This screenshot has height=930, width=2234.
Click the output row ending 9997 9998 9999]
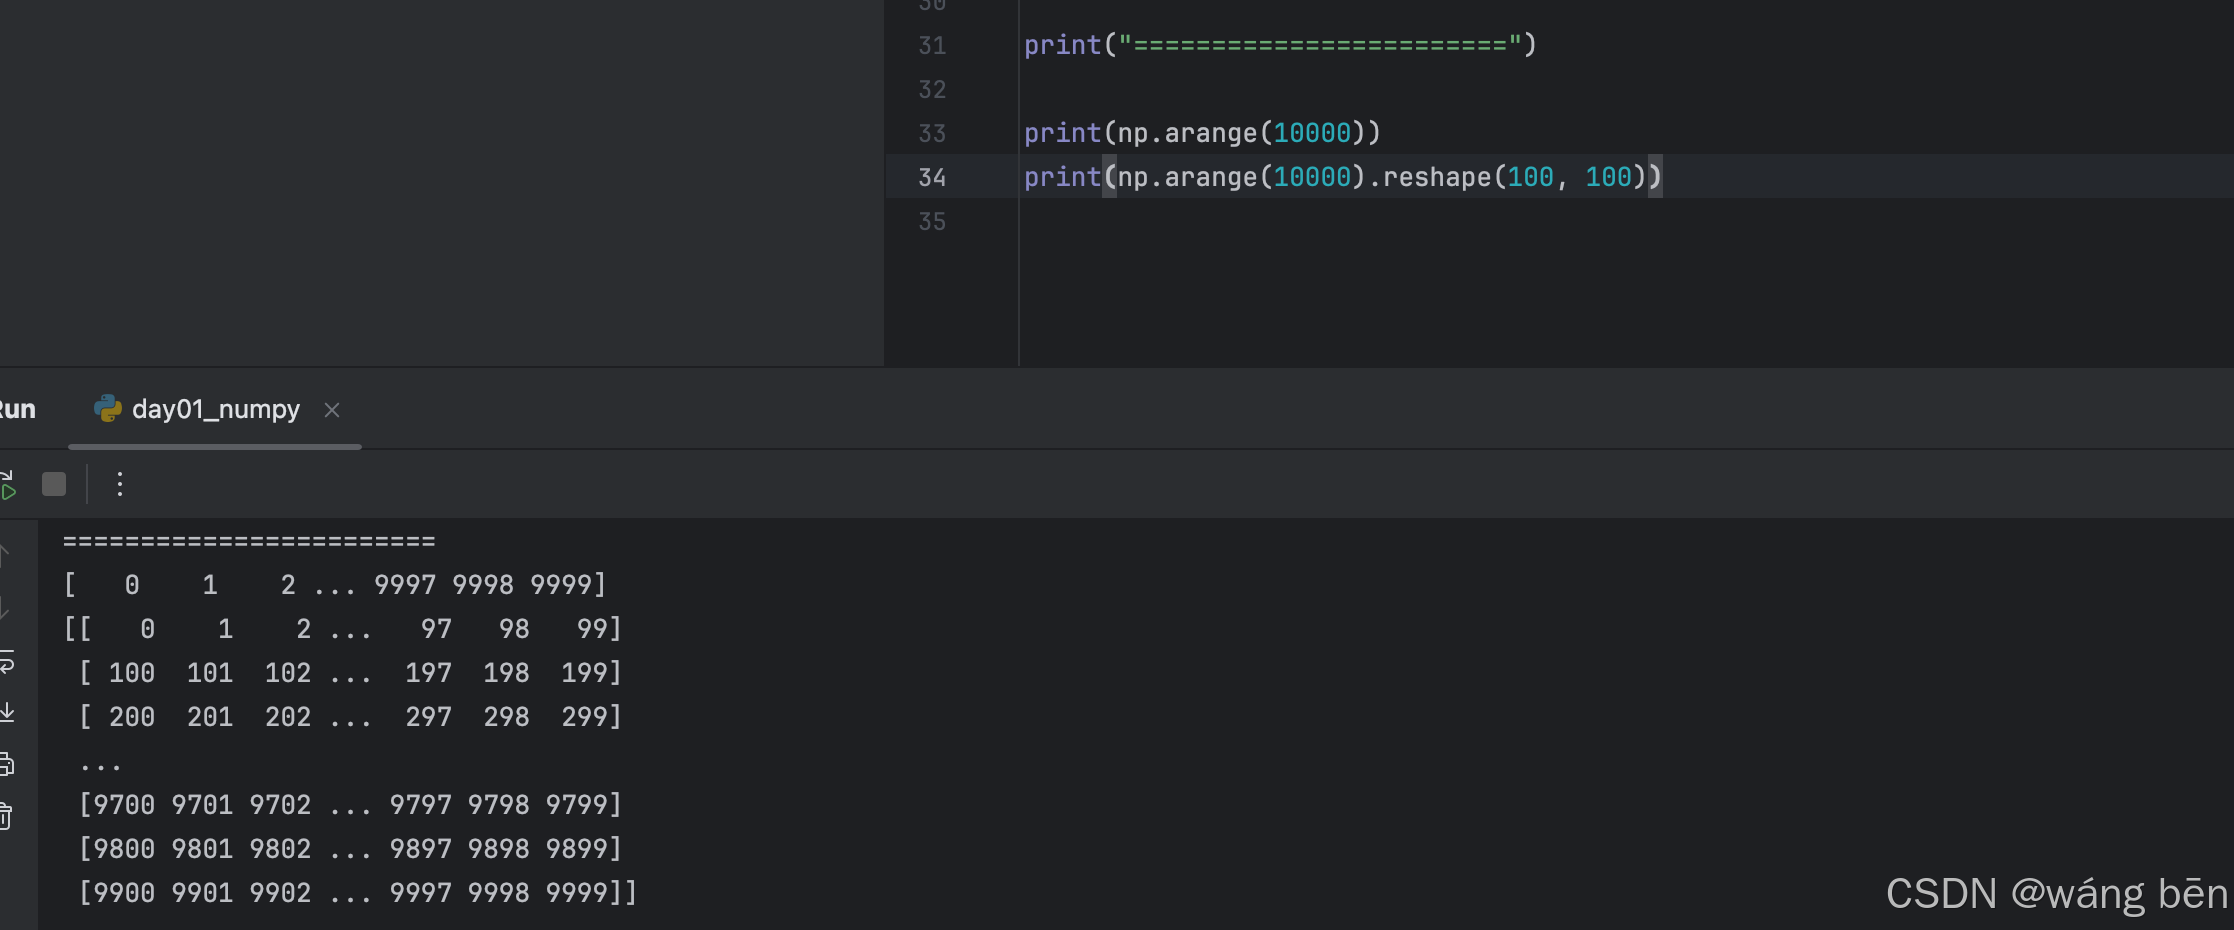click(x=335, y=585)
